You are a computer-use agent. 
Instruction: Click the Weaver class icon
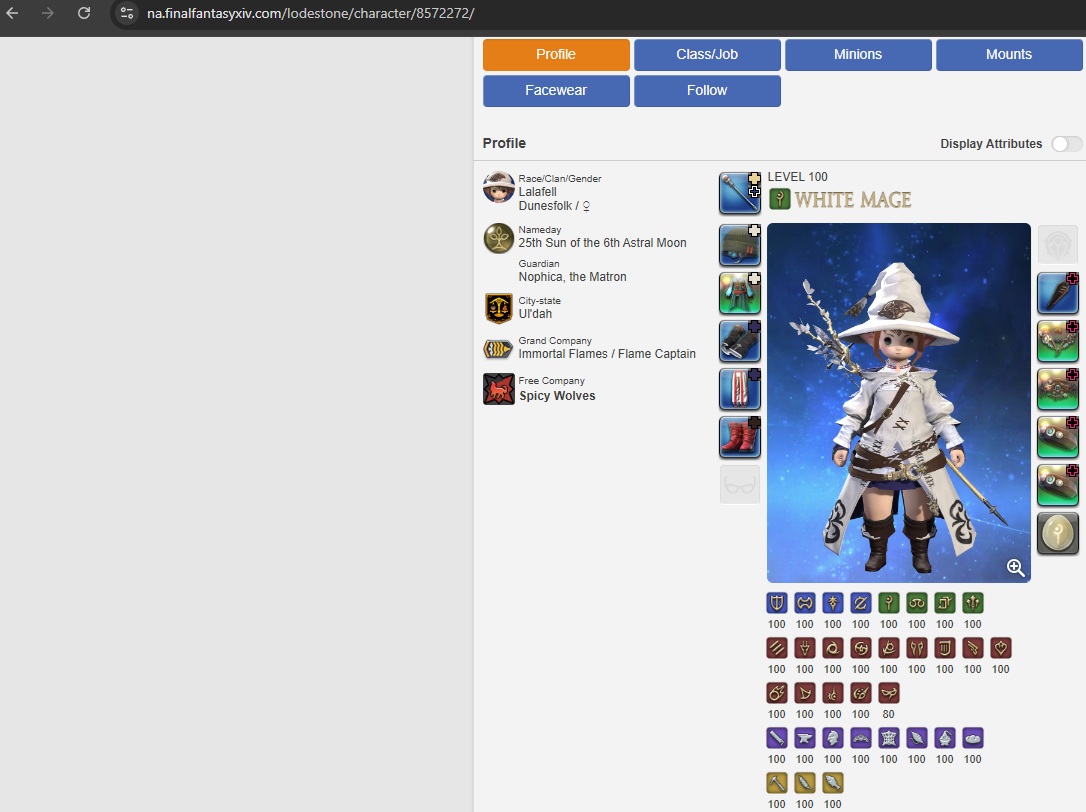point(917,739)
